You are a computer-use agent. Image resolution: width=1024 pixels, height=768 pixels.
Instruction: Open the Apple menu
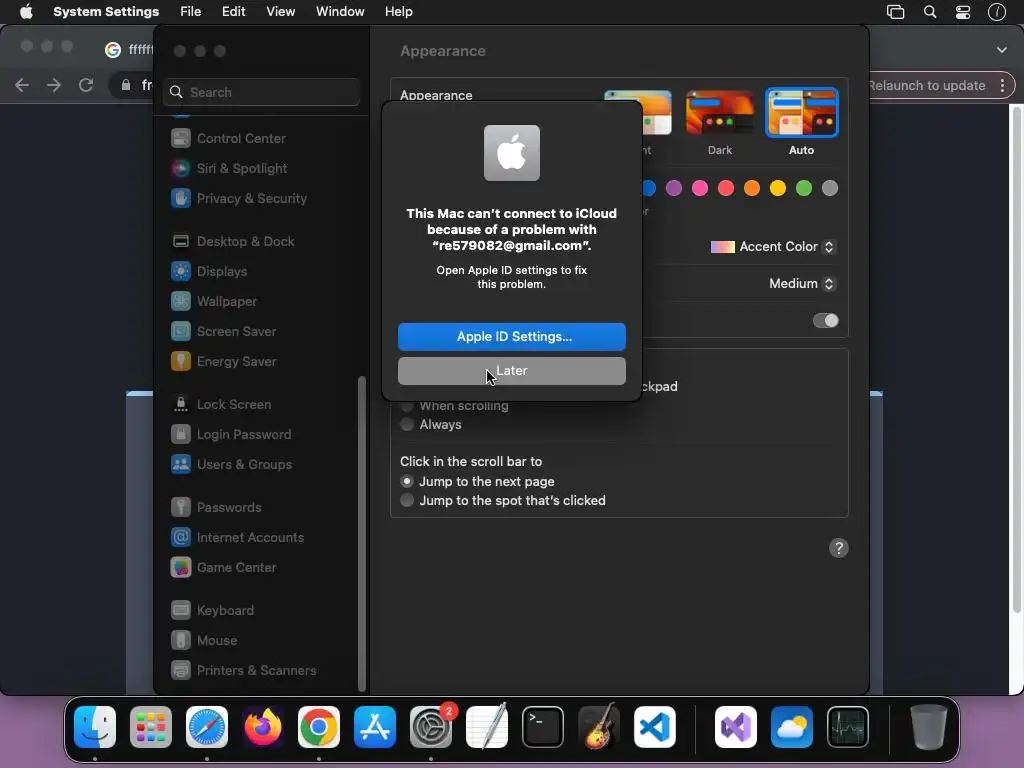(26, 12)
